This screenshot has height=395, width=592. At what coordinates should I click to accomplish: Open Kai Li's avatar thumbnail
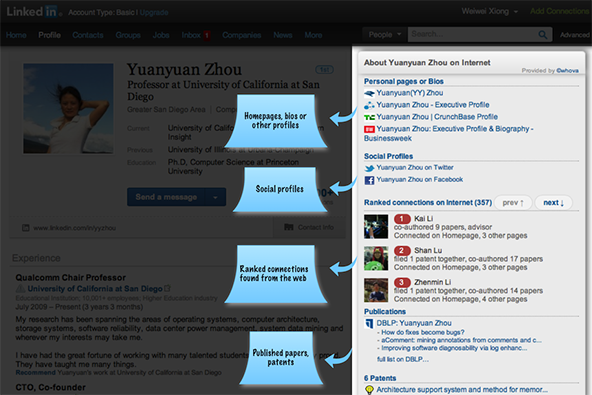(x=376, y=227)
